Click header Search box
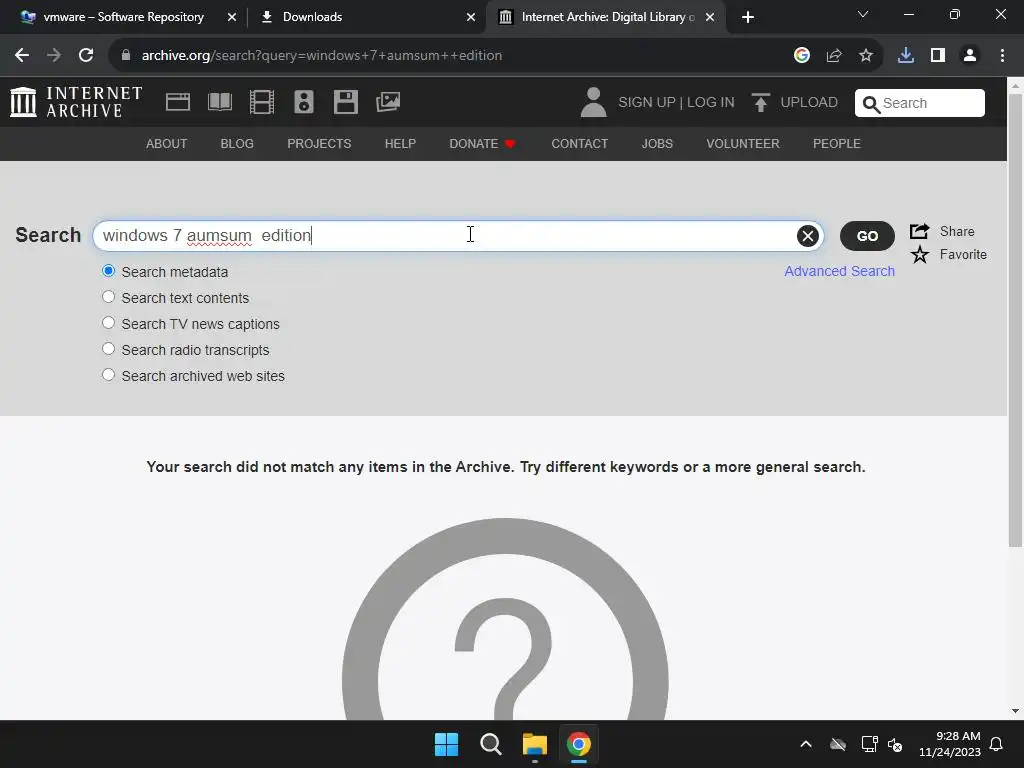Viewport: 1024px width, 768px height. (920, 103)
